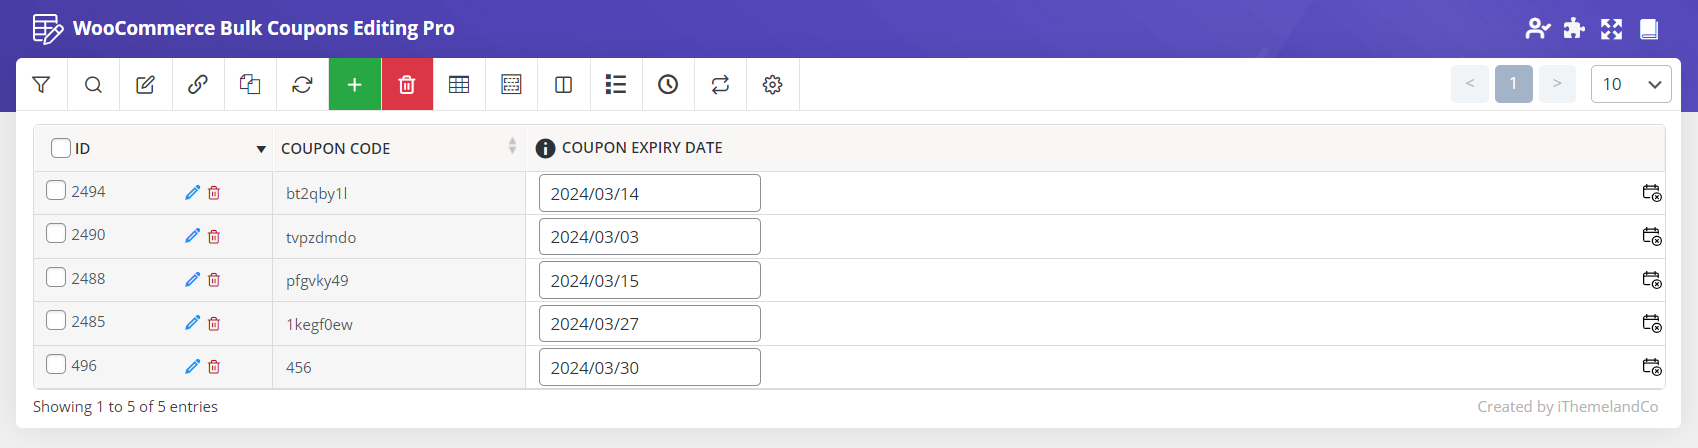Edit coupon 2490 with pencil icon
Viewport: 1698px width, 448px height.
click(x=192, y=236)
